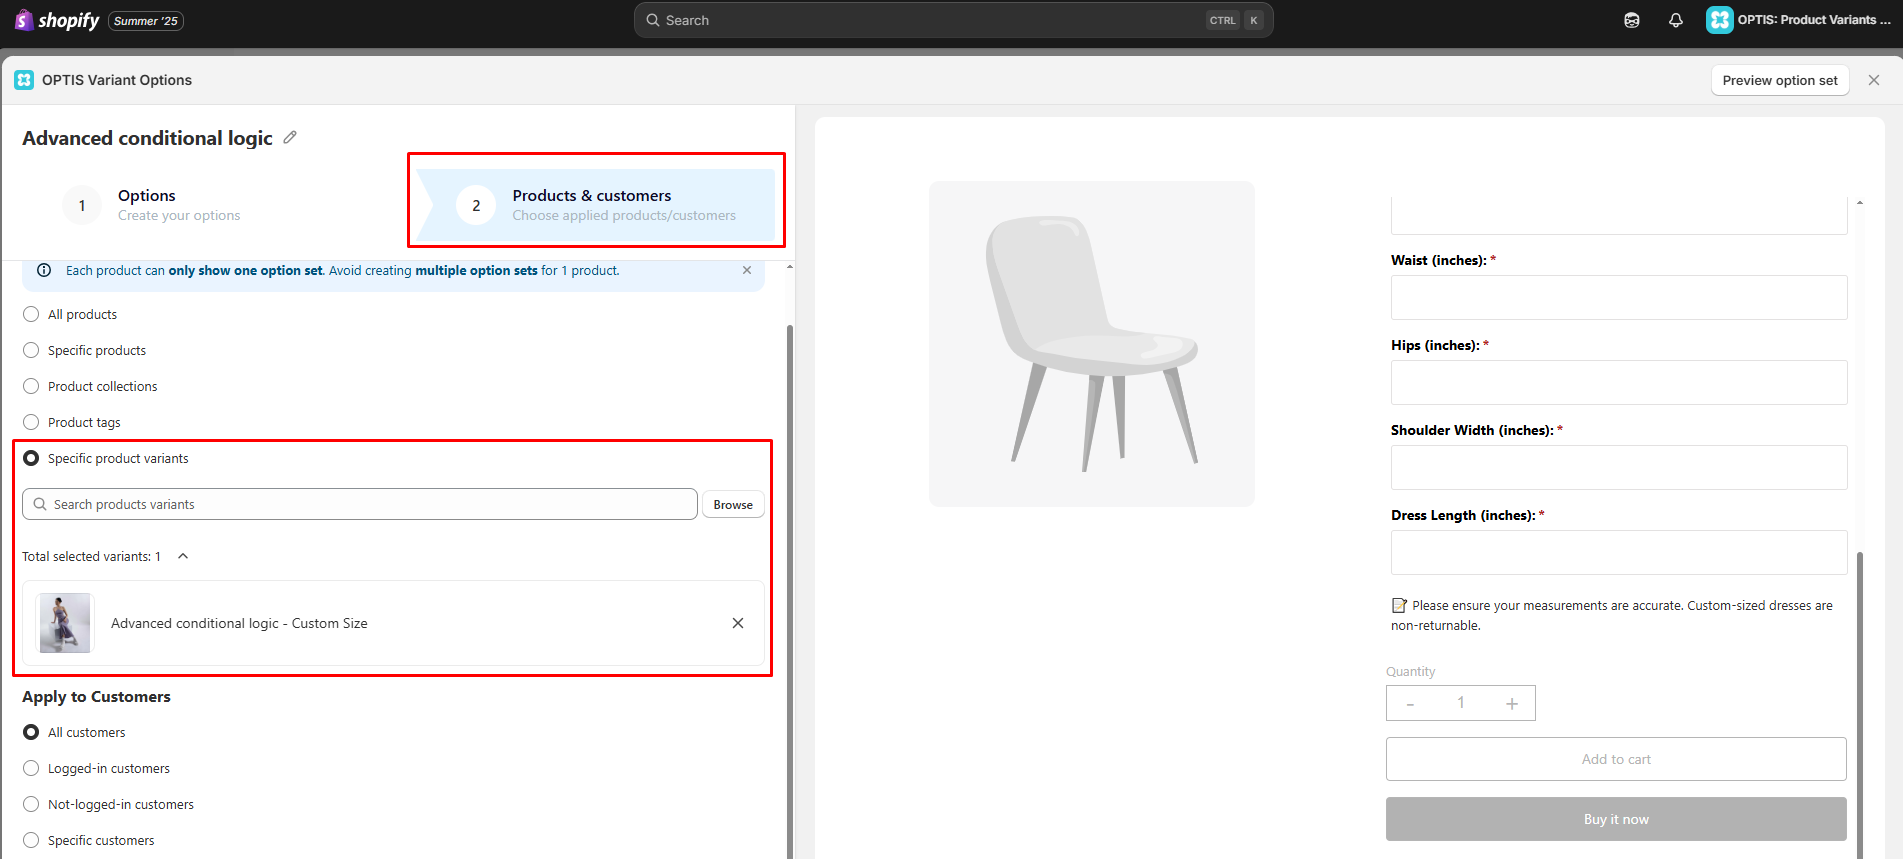
Task: Click the OPTIS Variant Options app icon
Action: (x=24, y=80)
